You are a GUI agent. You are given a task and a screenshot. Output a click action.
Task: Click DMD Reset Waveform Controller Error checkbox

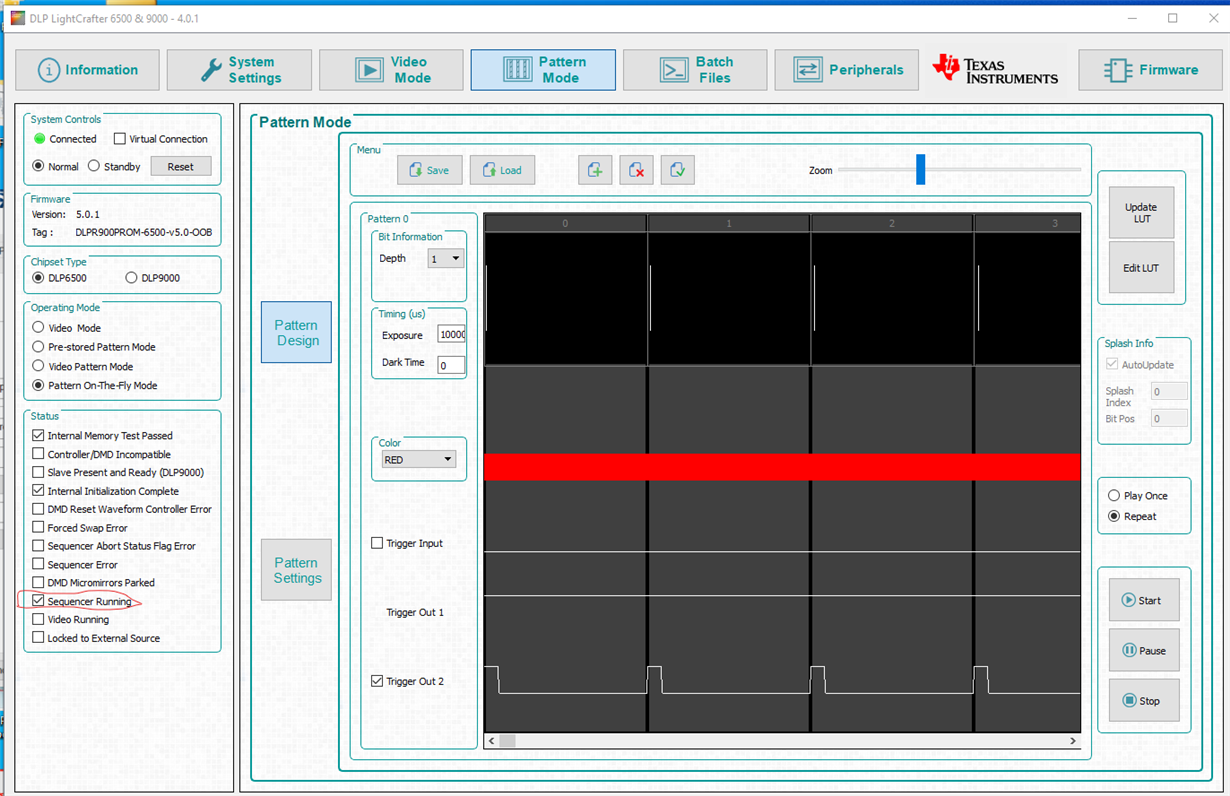[x=38, y=509]
